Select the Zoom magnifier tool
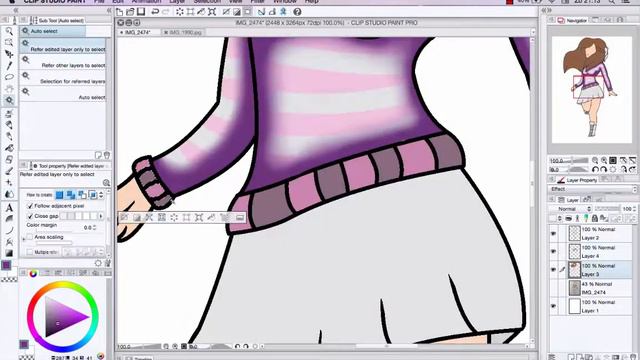Viewport: 640px width, 360px height. [x=9, y=31]
